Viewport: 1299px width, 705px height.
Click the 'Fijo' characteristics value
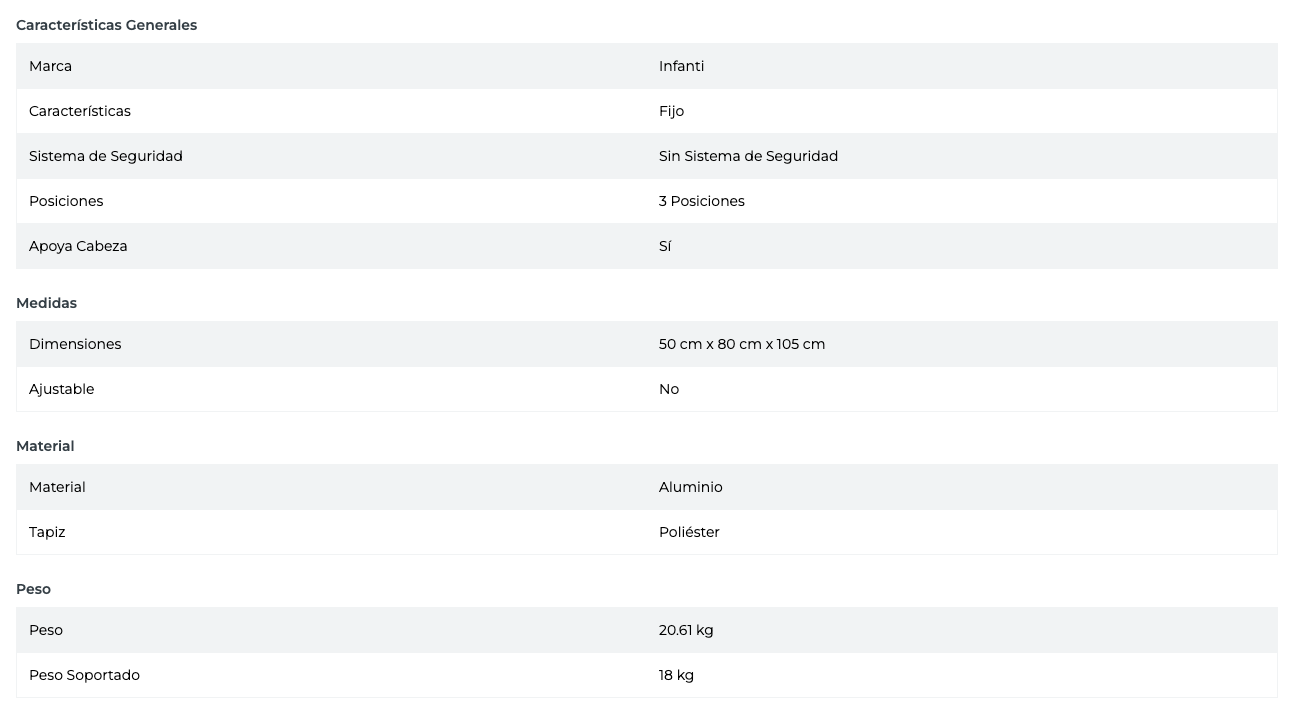pyautogui.click(x=671, y=111)
